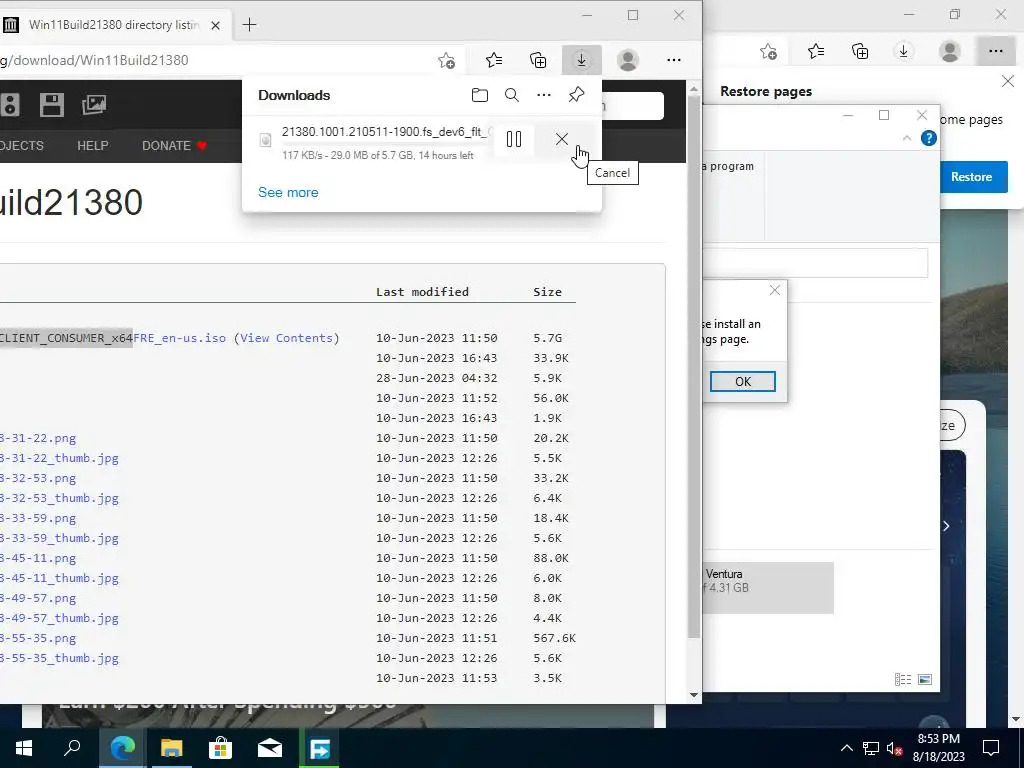
Task: Open taskbar Search
Action: point(72,748)
